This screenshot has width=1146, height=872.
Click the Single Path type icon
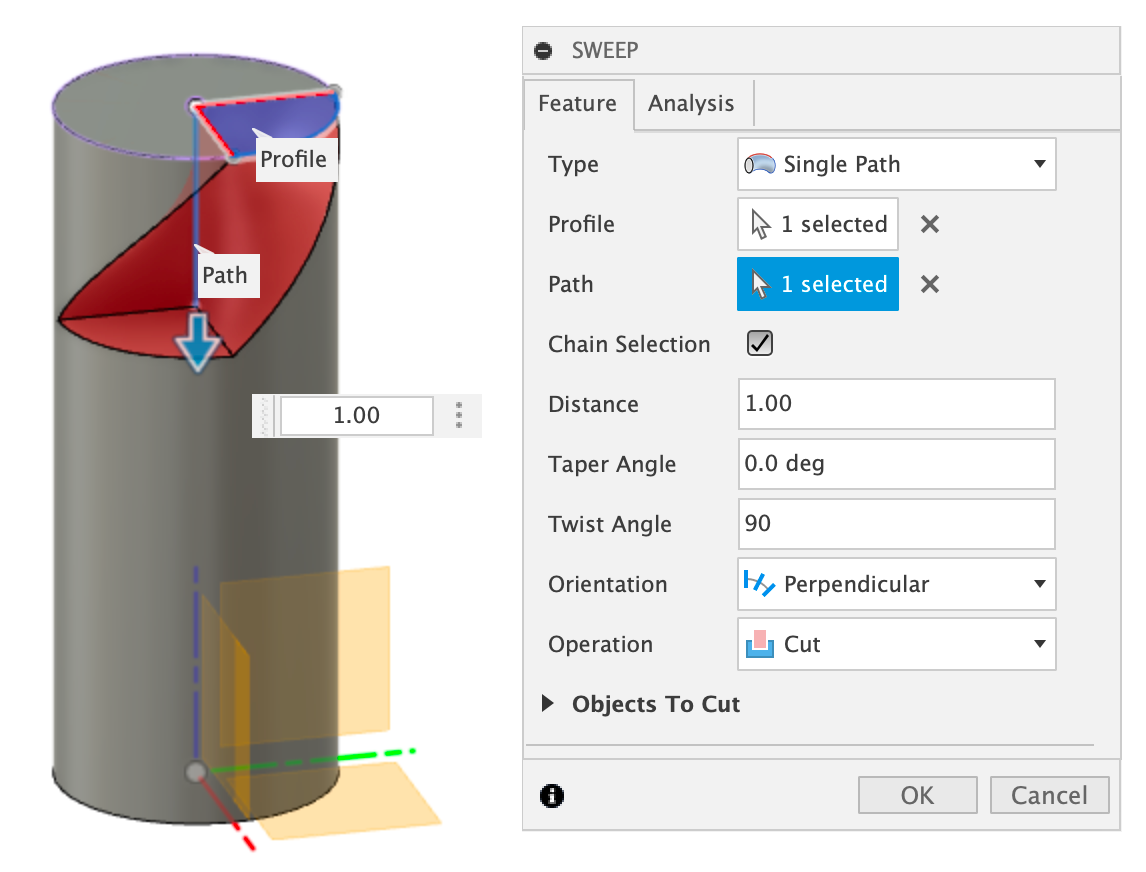(x=760, y=164)
